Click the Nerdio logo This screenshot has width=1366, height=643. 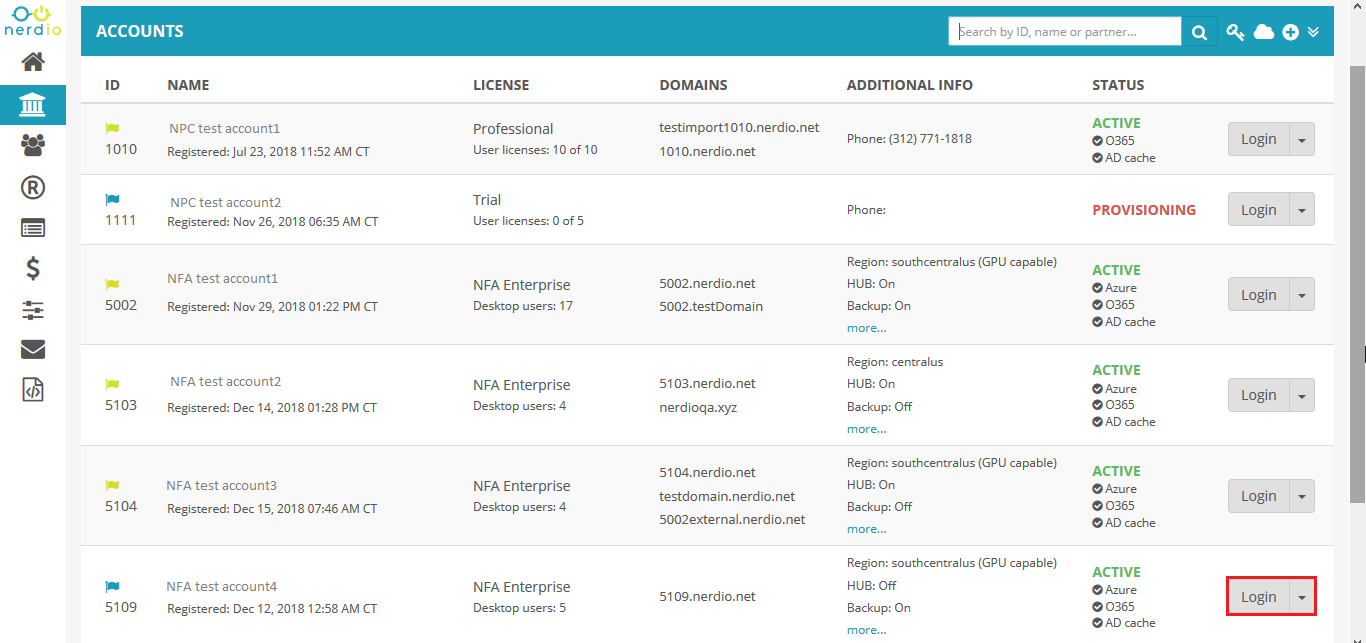point(33,20)
